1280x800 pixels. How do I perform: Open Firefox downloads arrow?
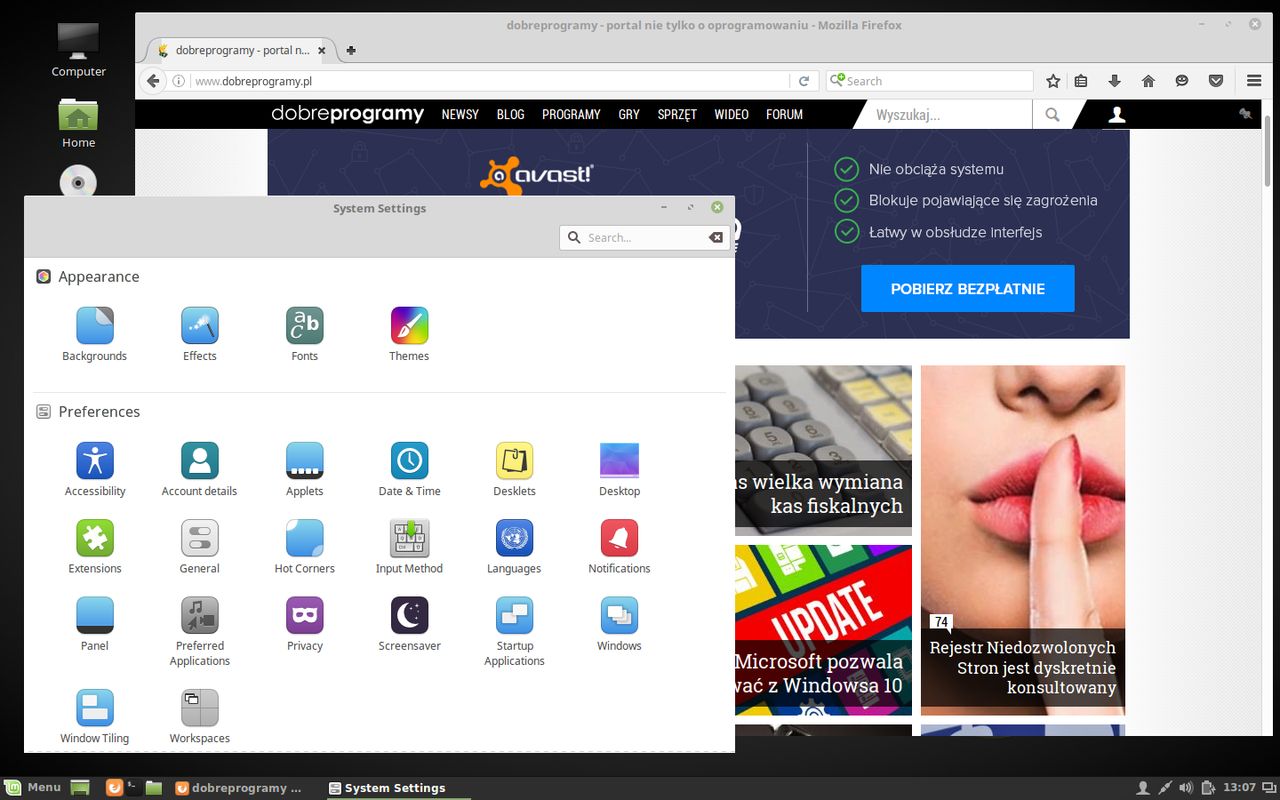point(1114,81)
